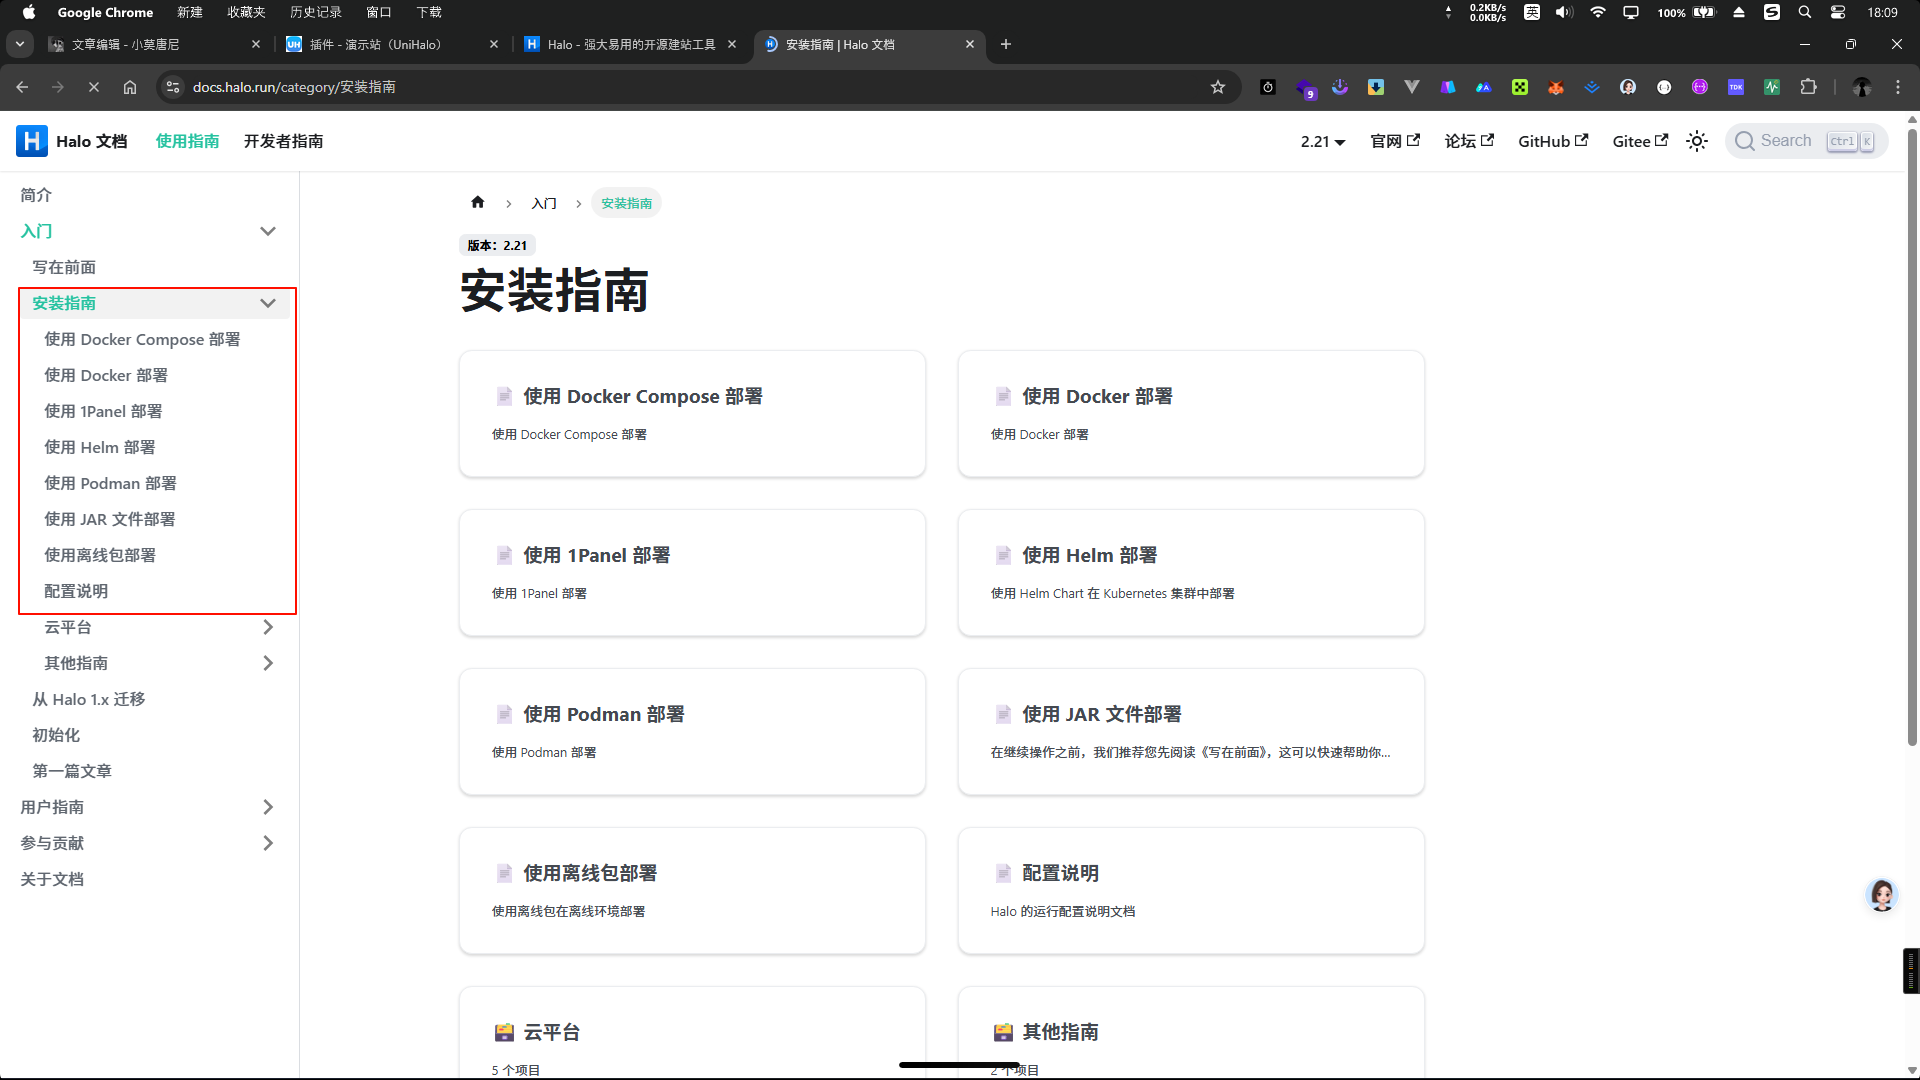Viewport: 1920px width, 1080px height.
Task: Click the green cross extension icon
Action: click(x=1520, y=87)
